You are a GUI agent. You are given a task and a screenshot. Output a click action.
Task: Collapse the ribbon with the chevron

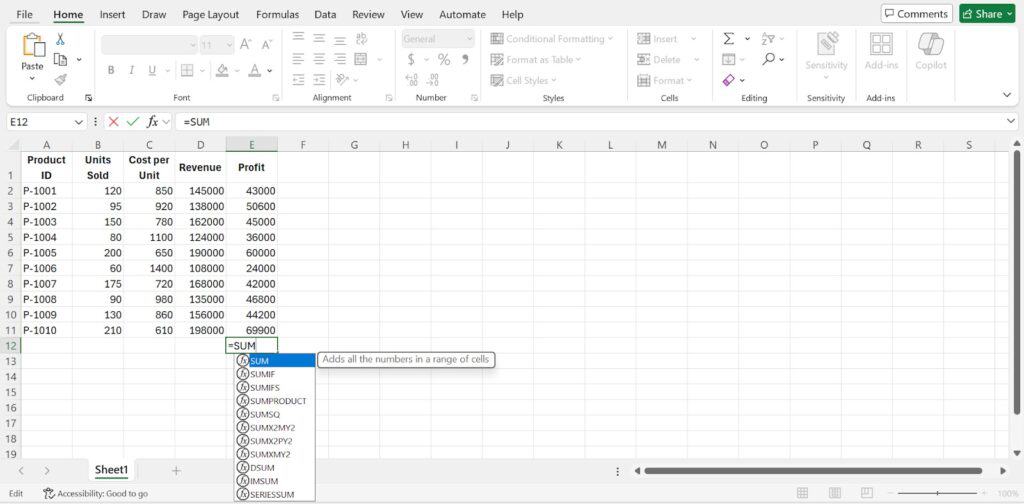click(x=1006, y=95)
